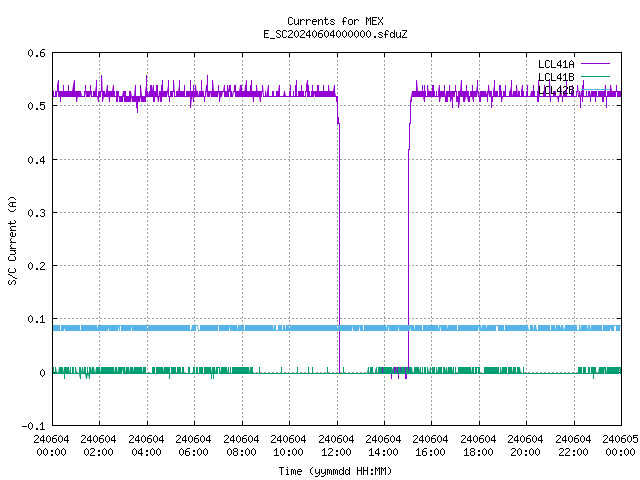Click the 240604 00:00 x-axis tick label
The image size is (640, 480).
51,446
